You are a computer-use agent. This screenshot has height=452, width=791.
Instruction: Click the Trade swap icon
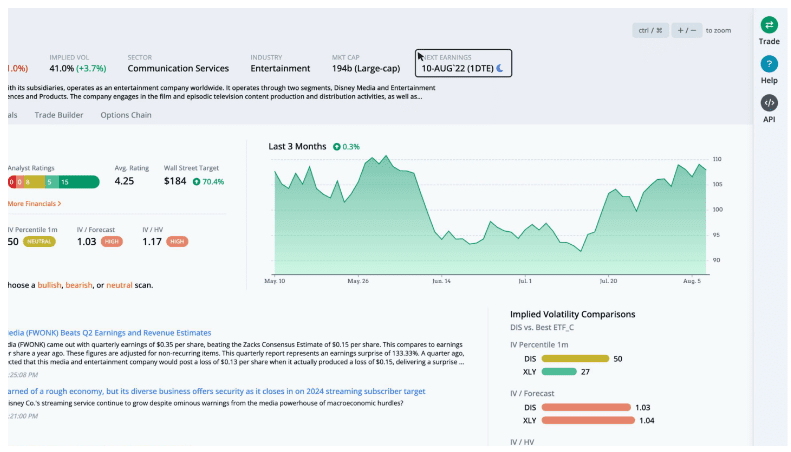coord(768,25)
